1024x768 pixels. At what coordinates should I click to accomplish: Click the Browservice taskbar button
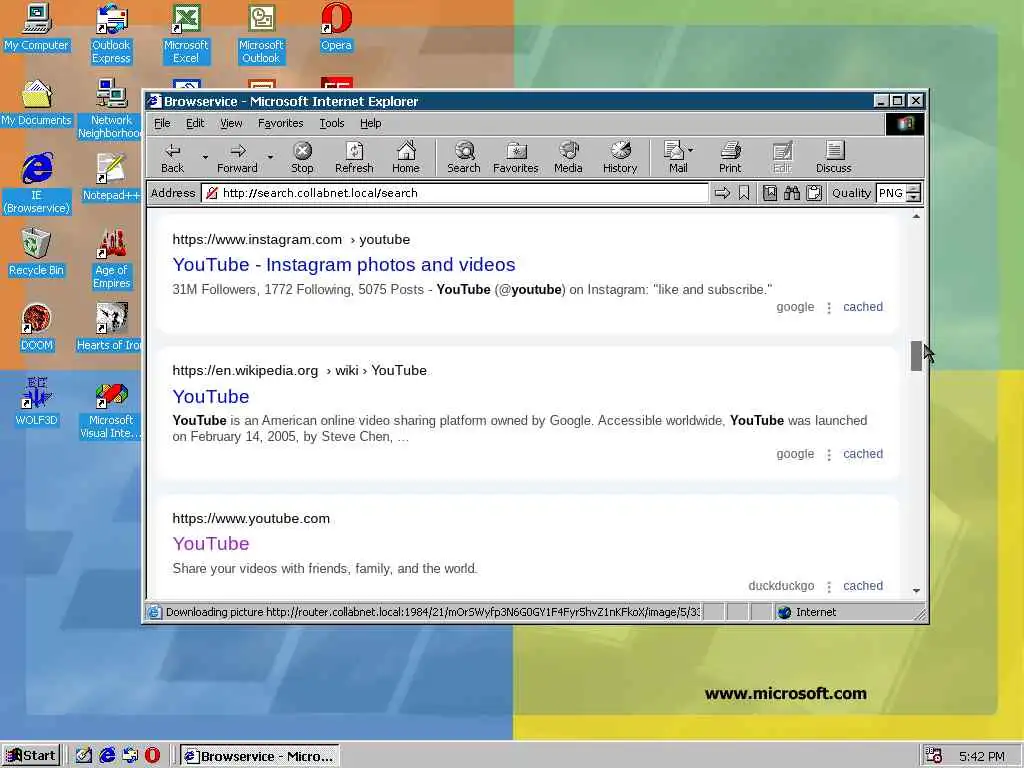pyautogui.click(x=259, y=756)
